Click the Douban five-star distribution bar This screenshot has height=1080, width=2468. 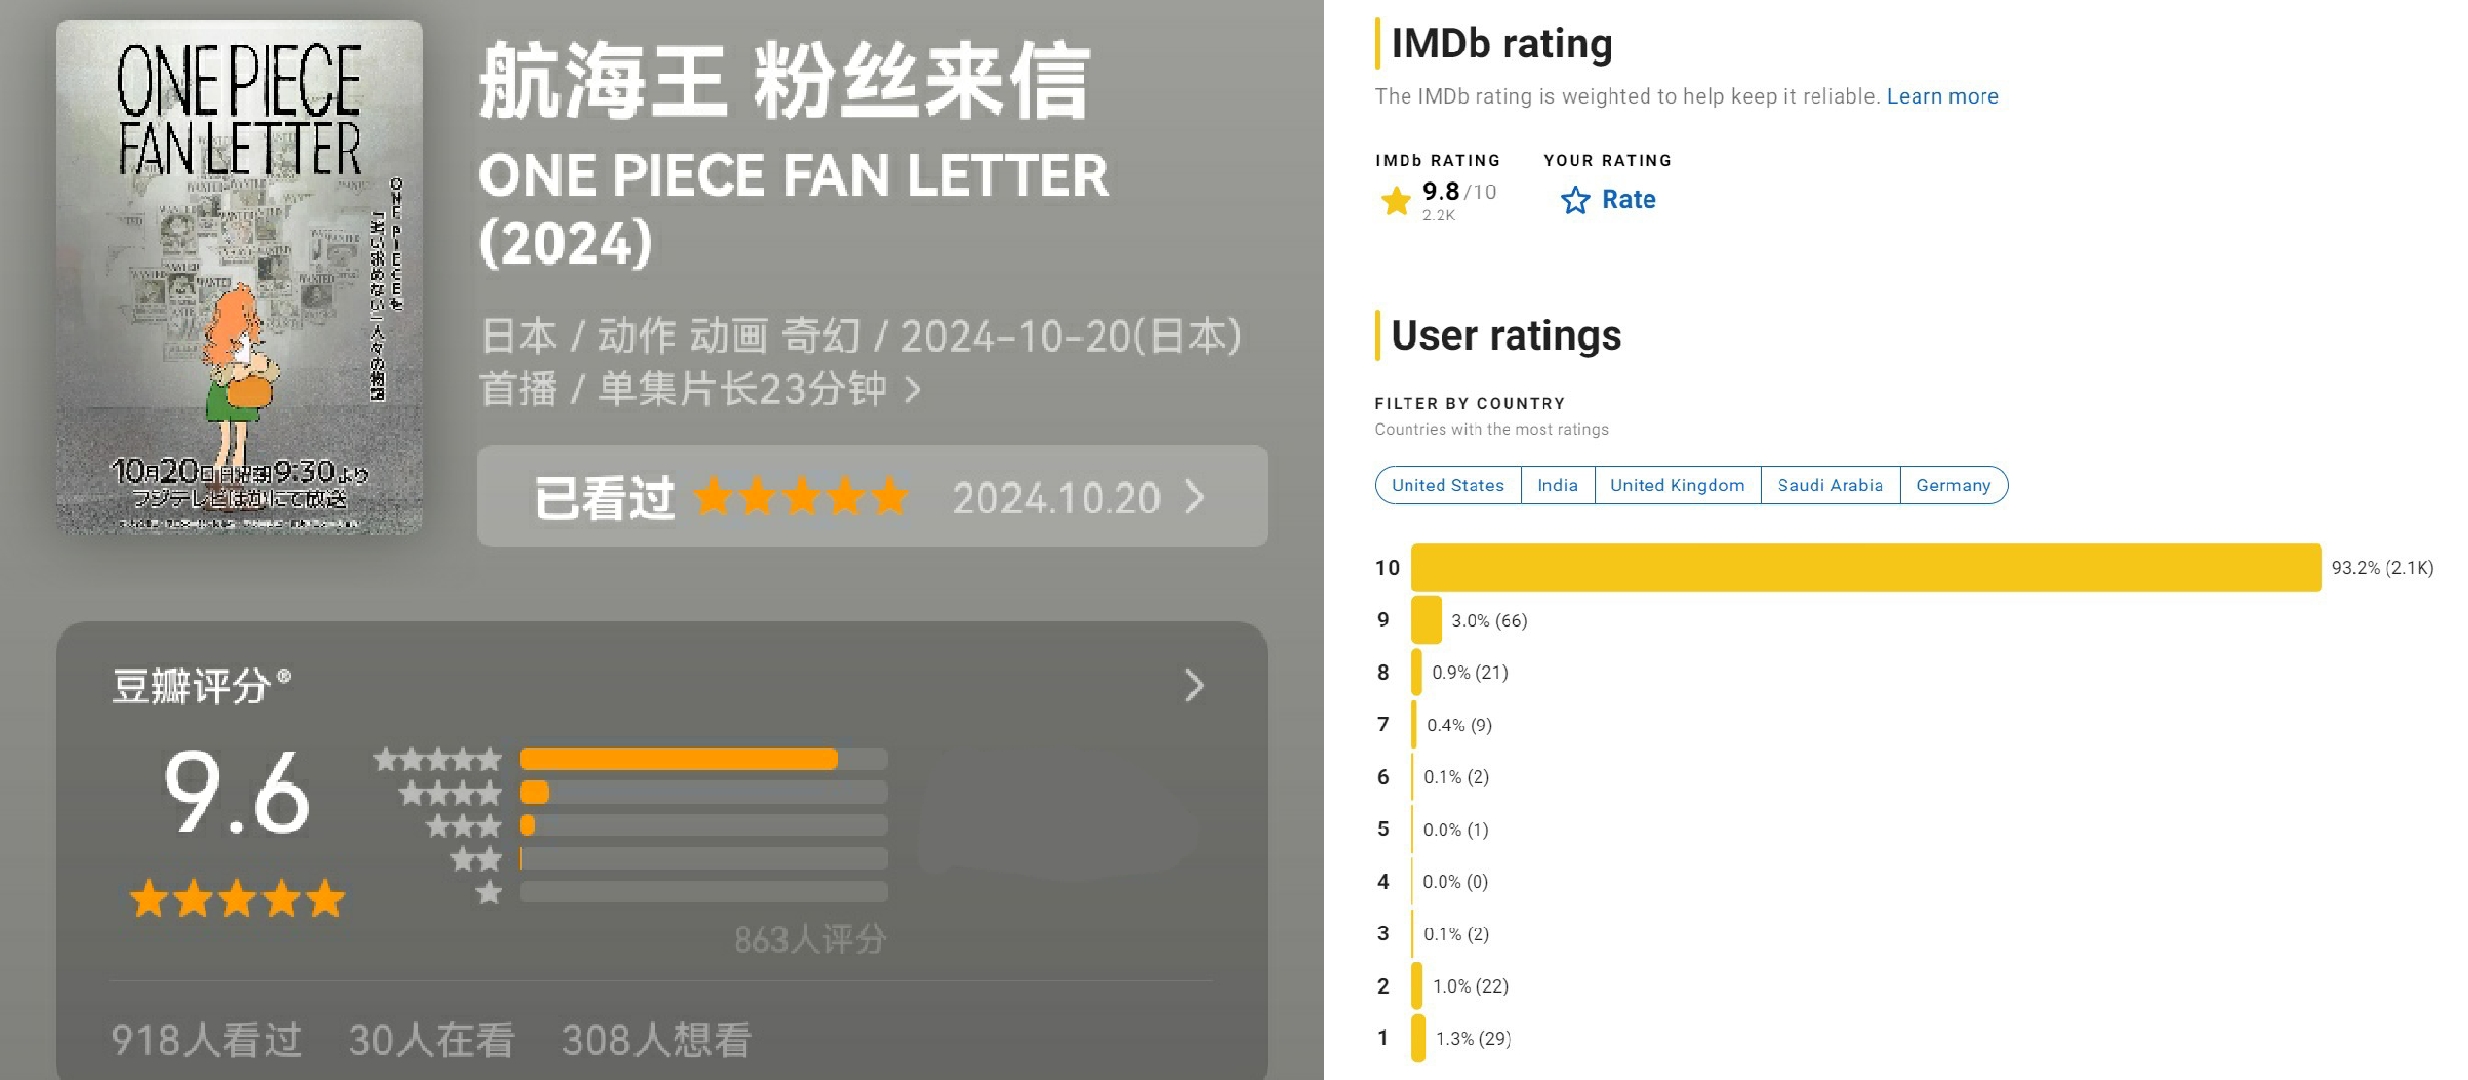click(x=703, y=759)
